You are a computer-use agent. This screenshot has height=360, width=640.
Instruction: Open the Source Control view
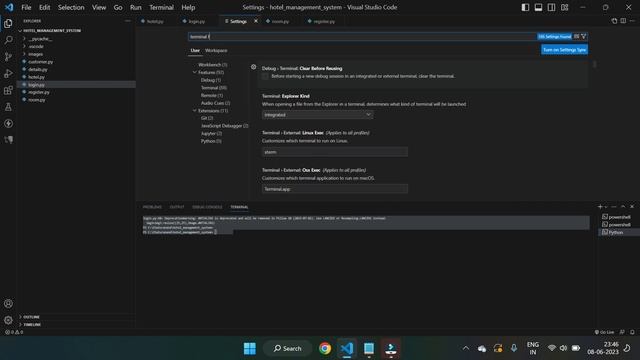coord(8,57)
